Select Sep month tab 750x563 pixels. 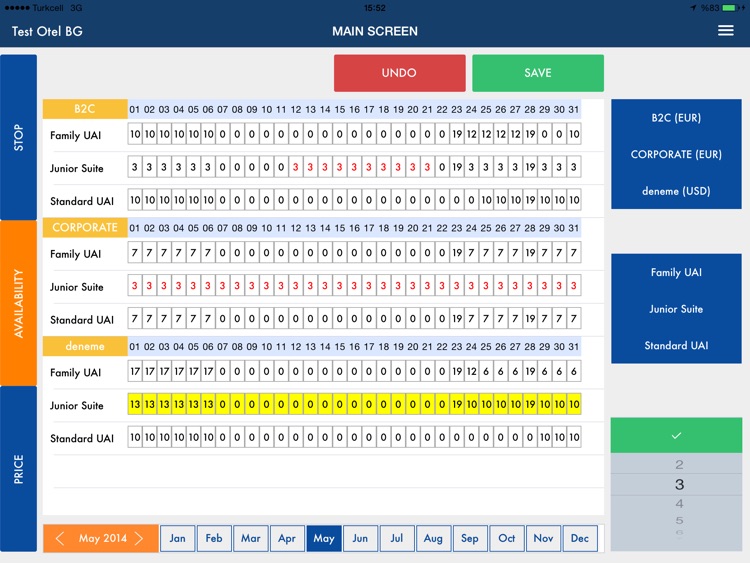(x=470, y=539)
